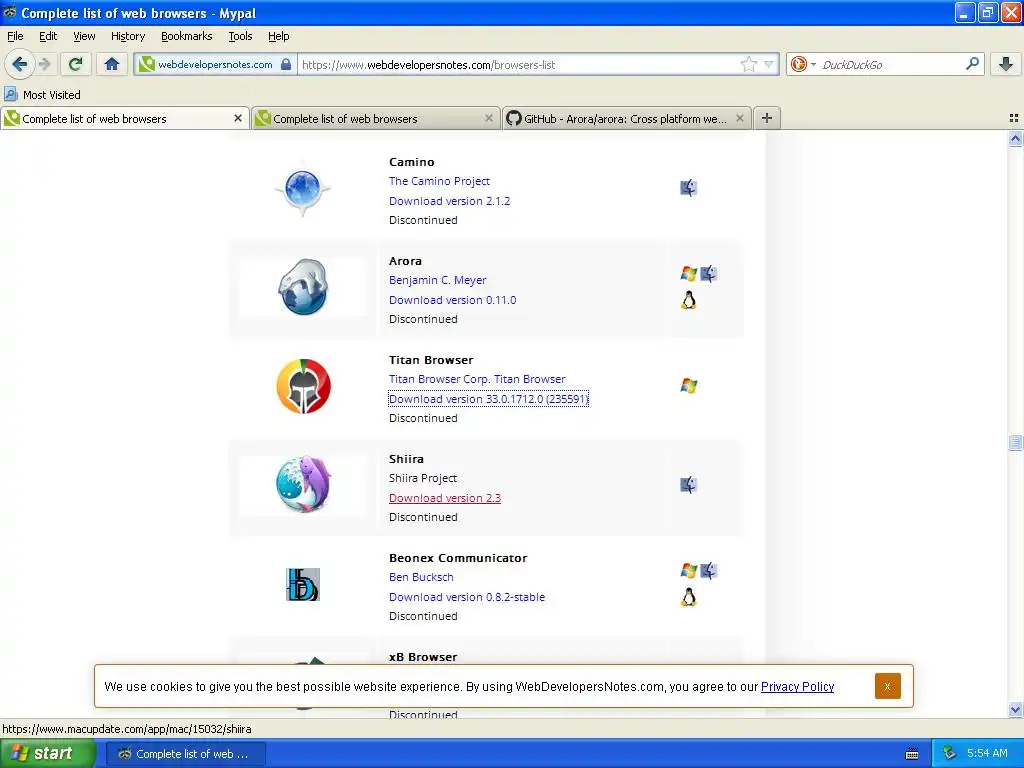This screenshot has width=1024, height=768.
Task: Click the Linux penguin in Beonex Communicator row
Action: click(x=688, y=598)
